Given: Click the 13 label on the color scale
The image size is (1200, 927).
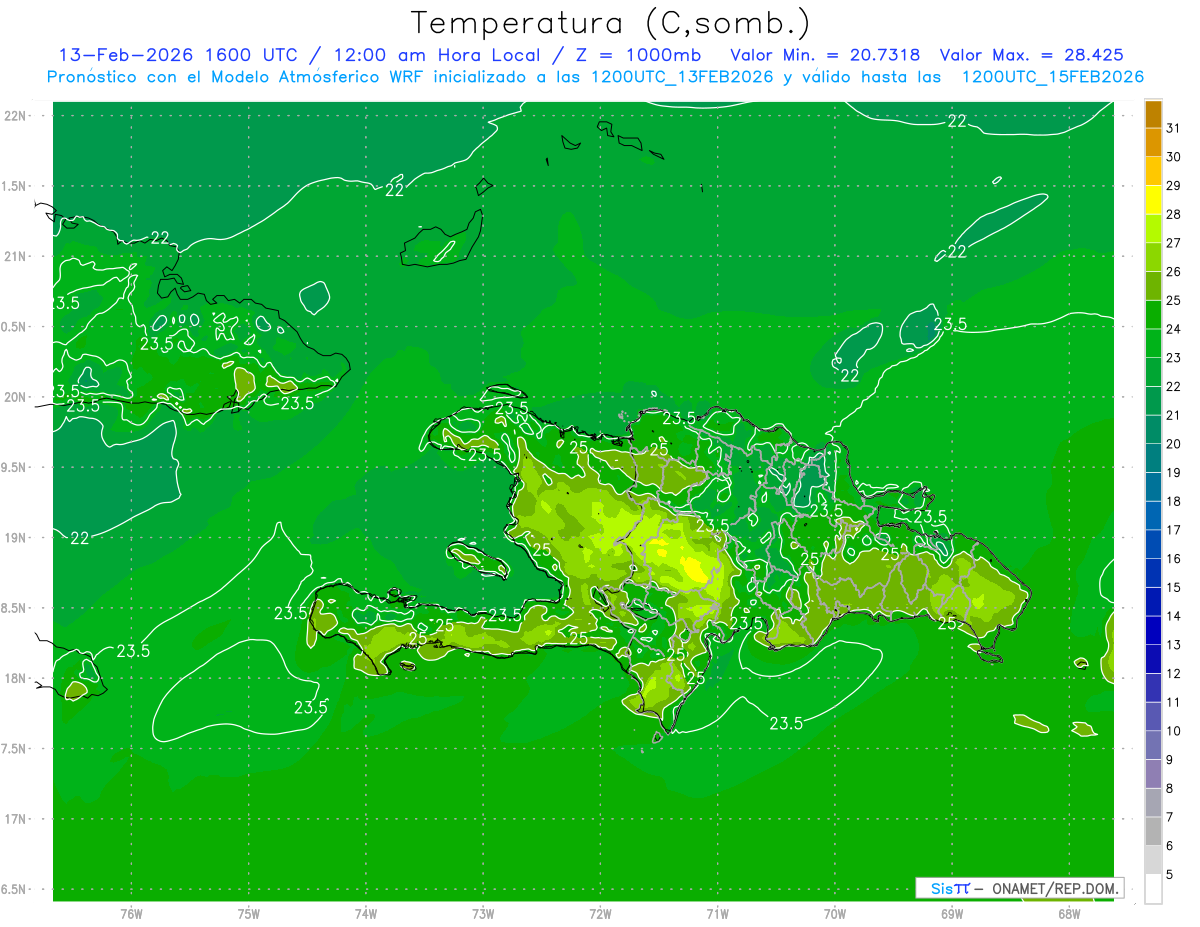Looking at the screenshot, I should pyautogui.click(x=1174, y=645).
